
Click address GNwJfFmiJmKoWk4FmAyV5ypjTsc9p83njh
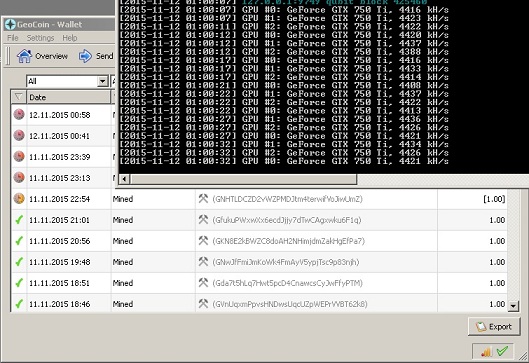click(x=286, y=262)
